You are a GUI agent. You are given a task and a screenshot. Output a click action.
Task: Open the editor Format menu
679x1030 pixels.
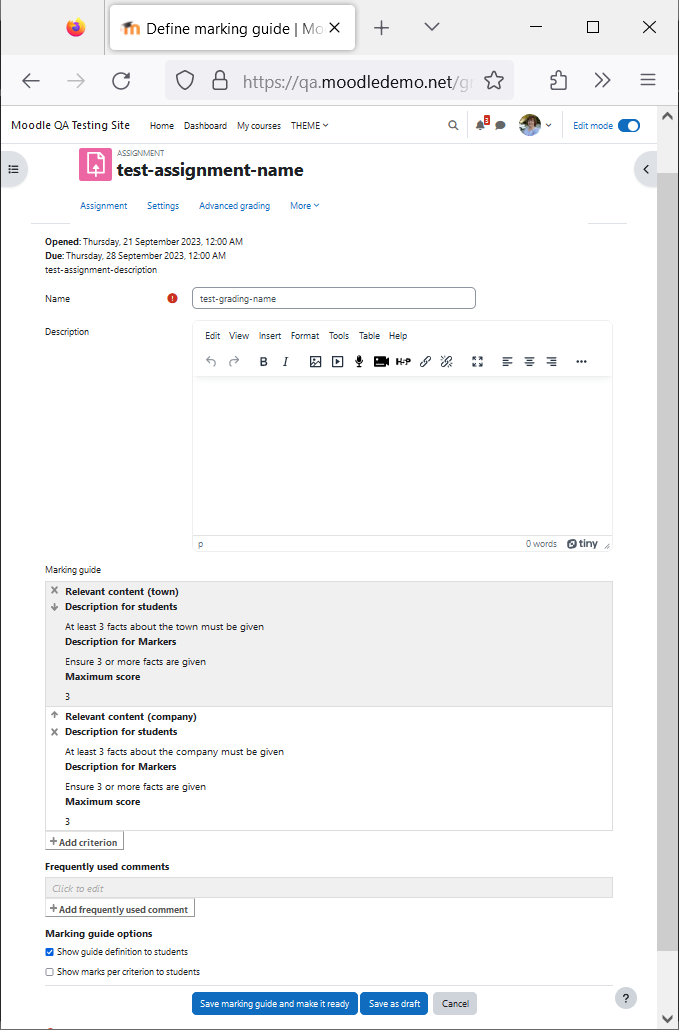click(x=305, y=336)
